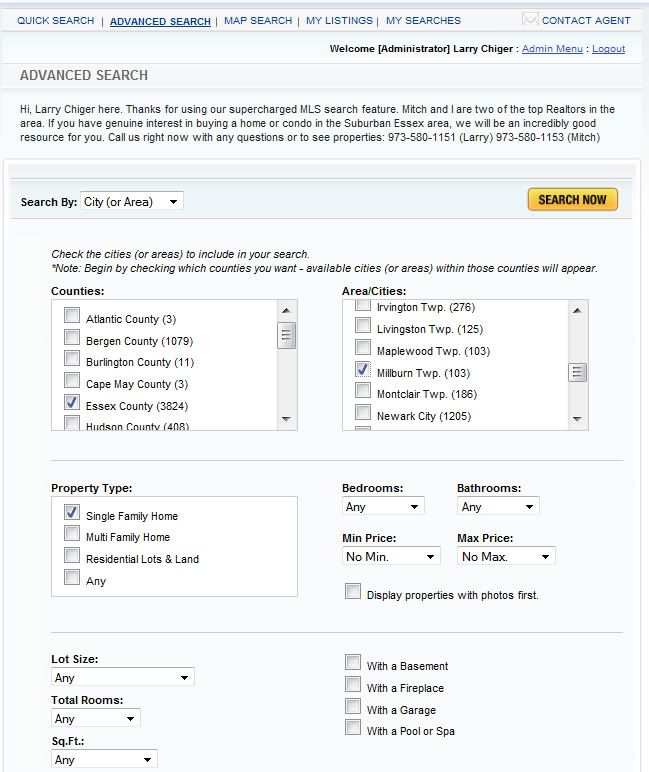Image resolution: width=649 pixels, height=772 pixels.
Task: Click the Essex County (3824) label
Action: tap(137, 406)
